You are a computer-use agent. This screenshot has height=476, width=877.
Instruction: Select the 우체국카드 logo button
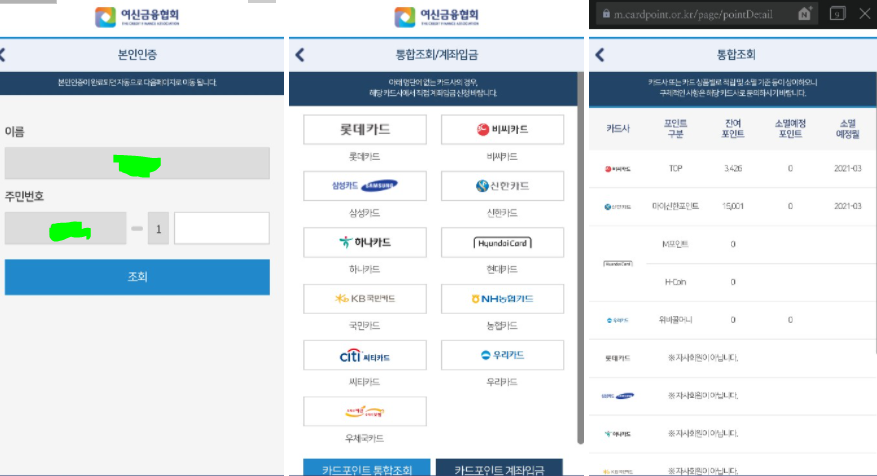tap(365, 412)
